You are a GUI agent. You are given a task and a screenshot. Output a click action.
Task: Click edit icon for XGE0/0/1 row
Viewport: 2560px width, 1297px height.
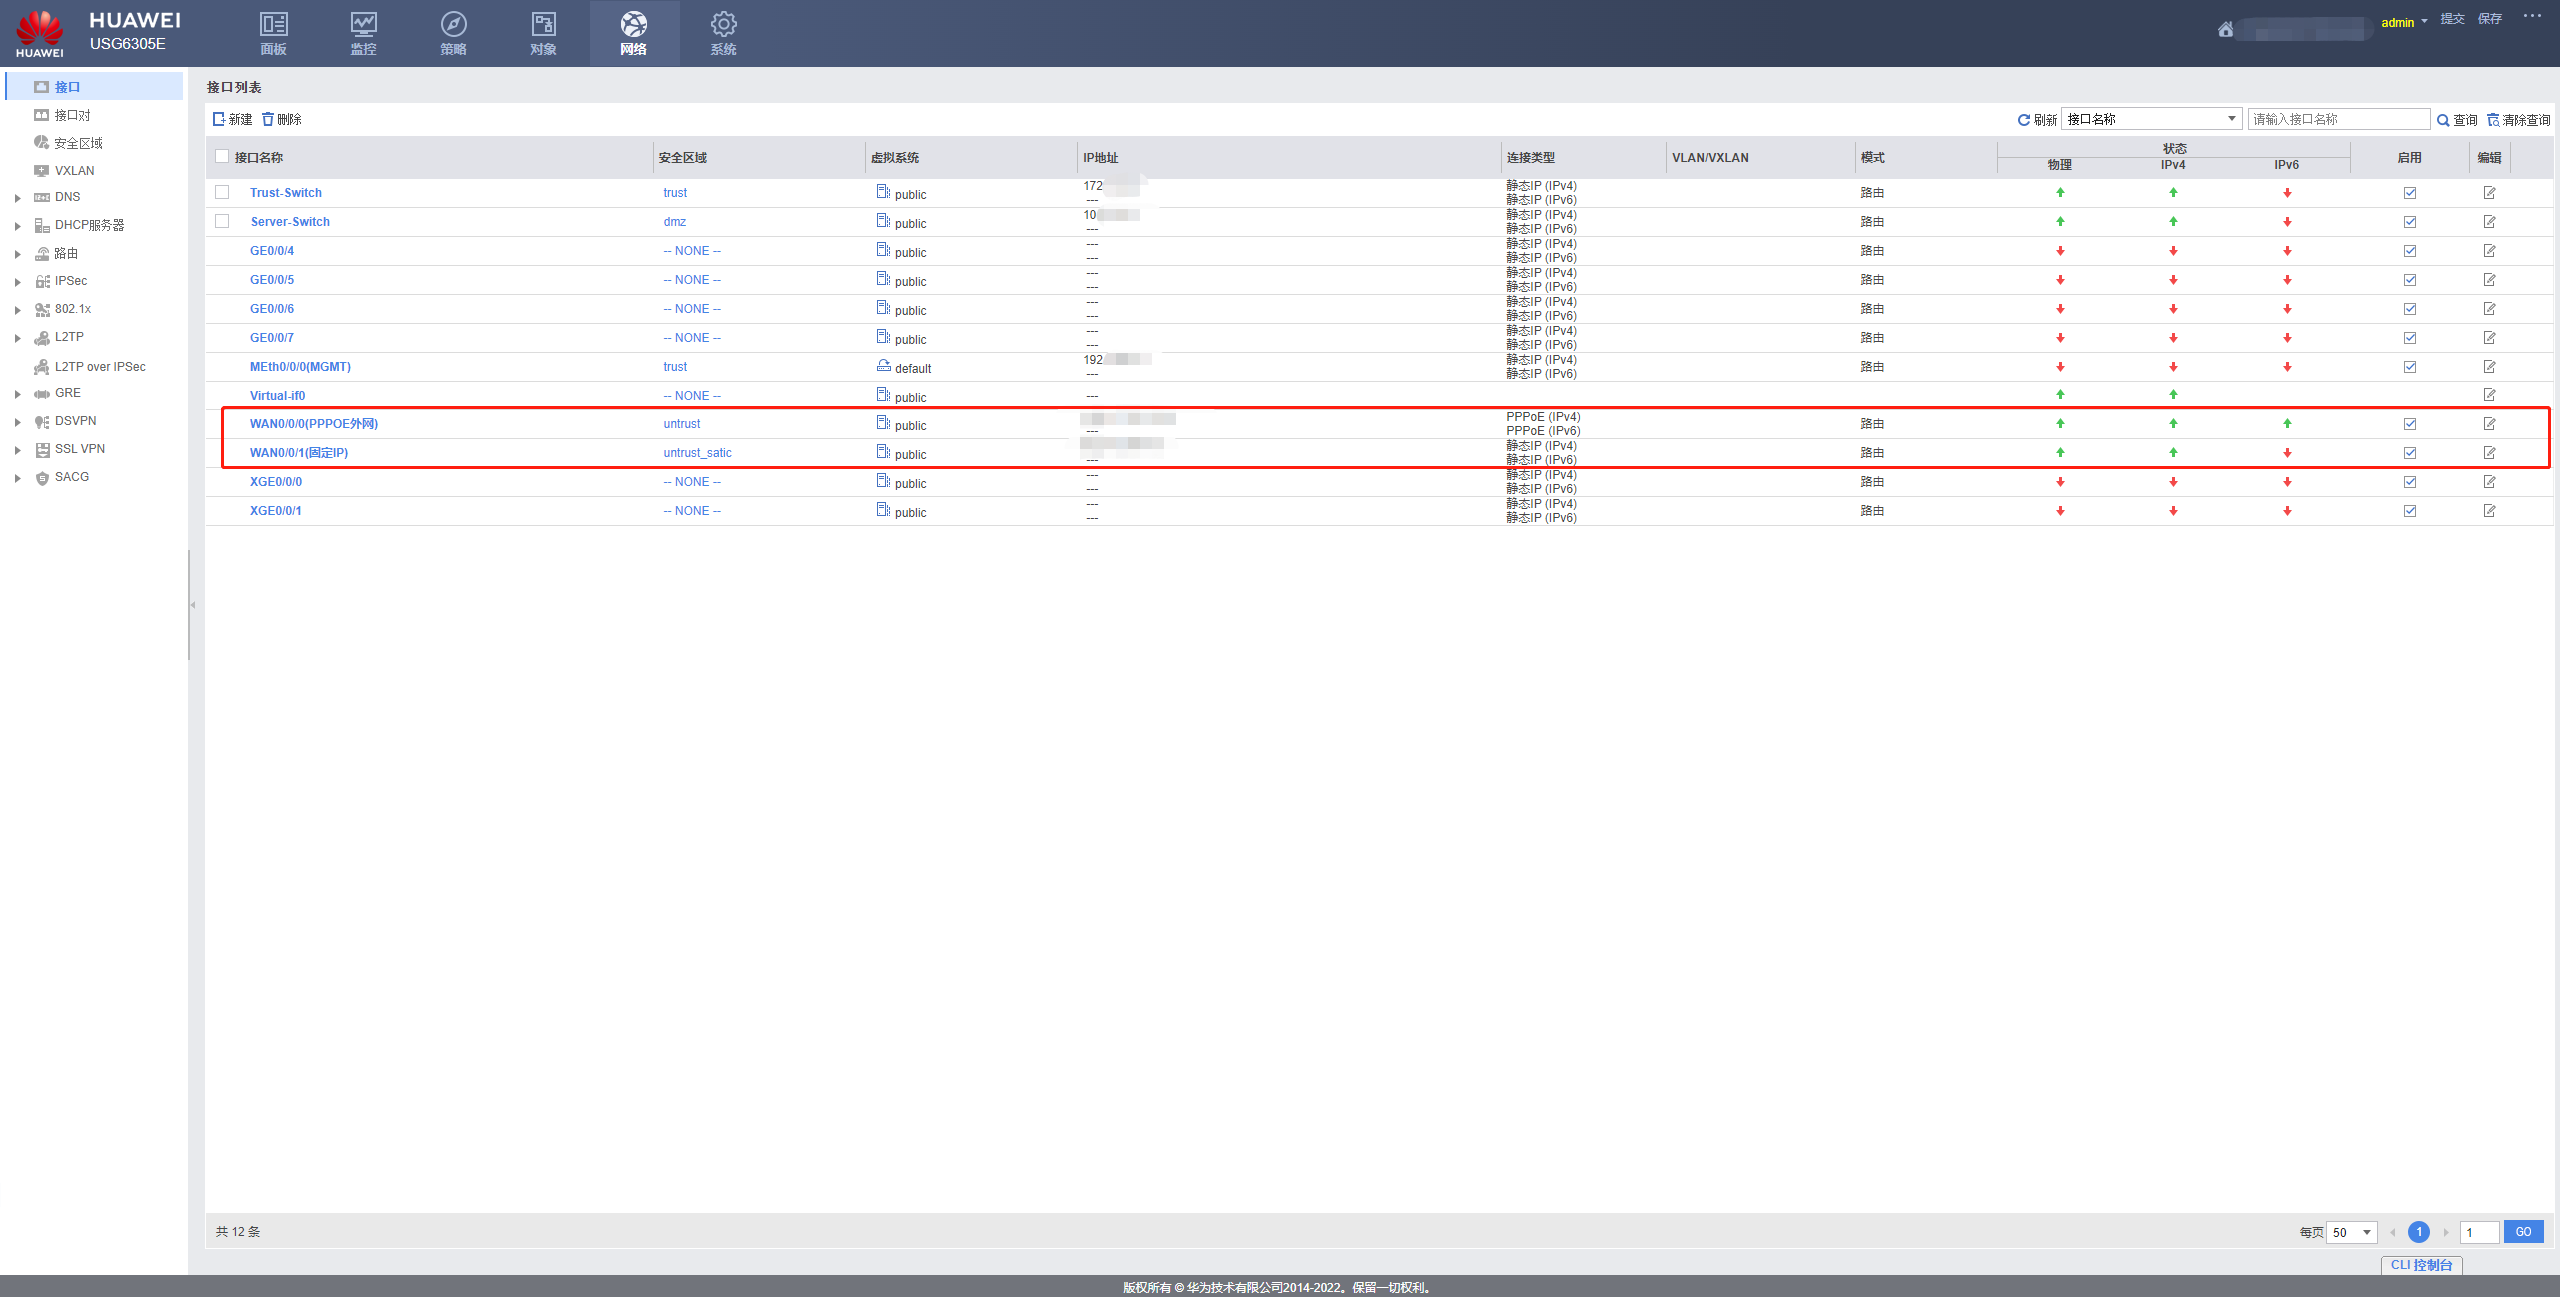[2489, 511]
